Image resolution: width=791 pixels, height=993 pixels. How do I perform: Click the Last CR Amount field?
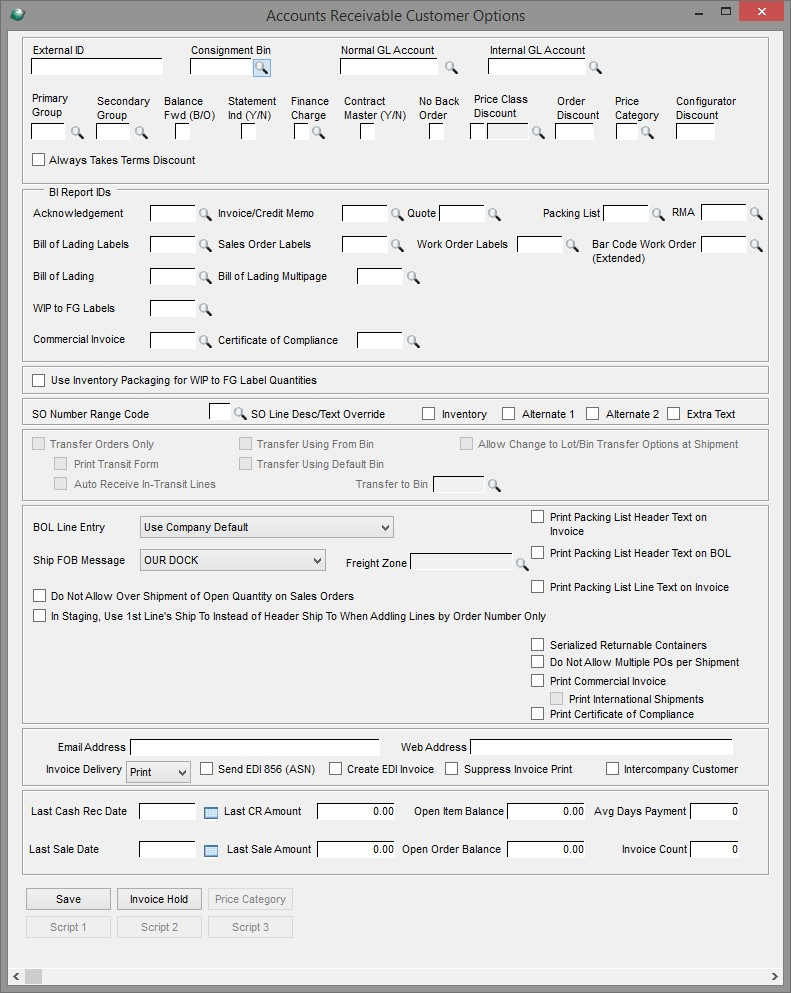point(356,812)
